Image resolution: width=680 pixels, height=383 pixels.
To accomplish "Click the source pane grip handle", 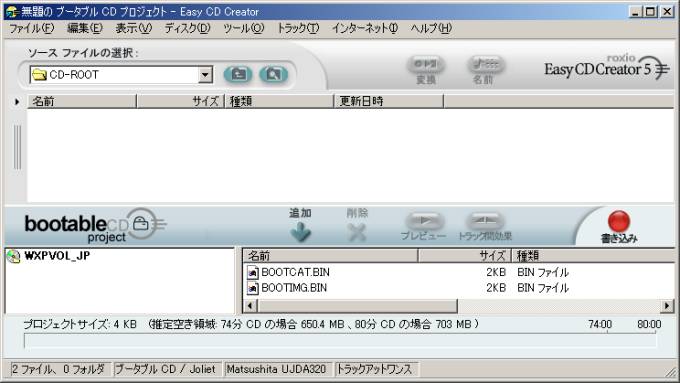I will point(17,147).
